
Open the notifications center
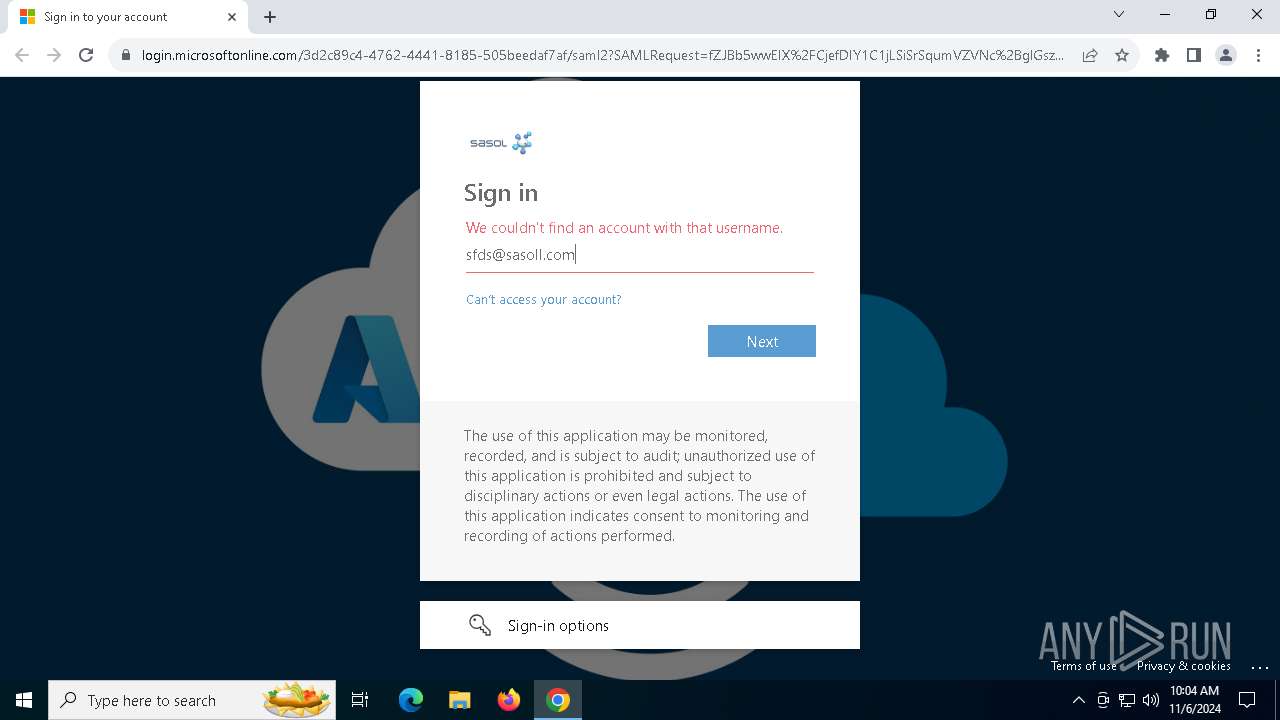[x=1247, y=700]
